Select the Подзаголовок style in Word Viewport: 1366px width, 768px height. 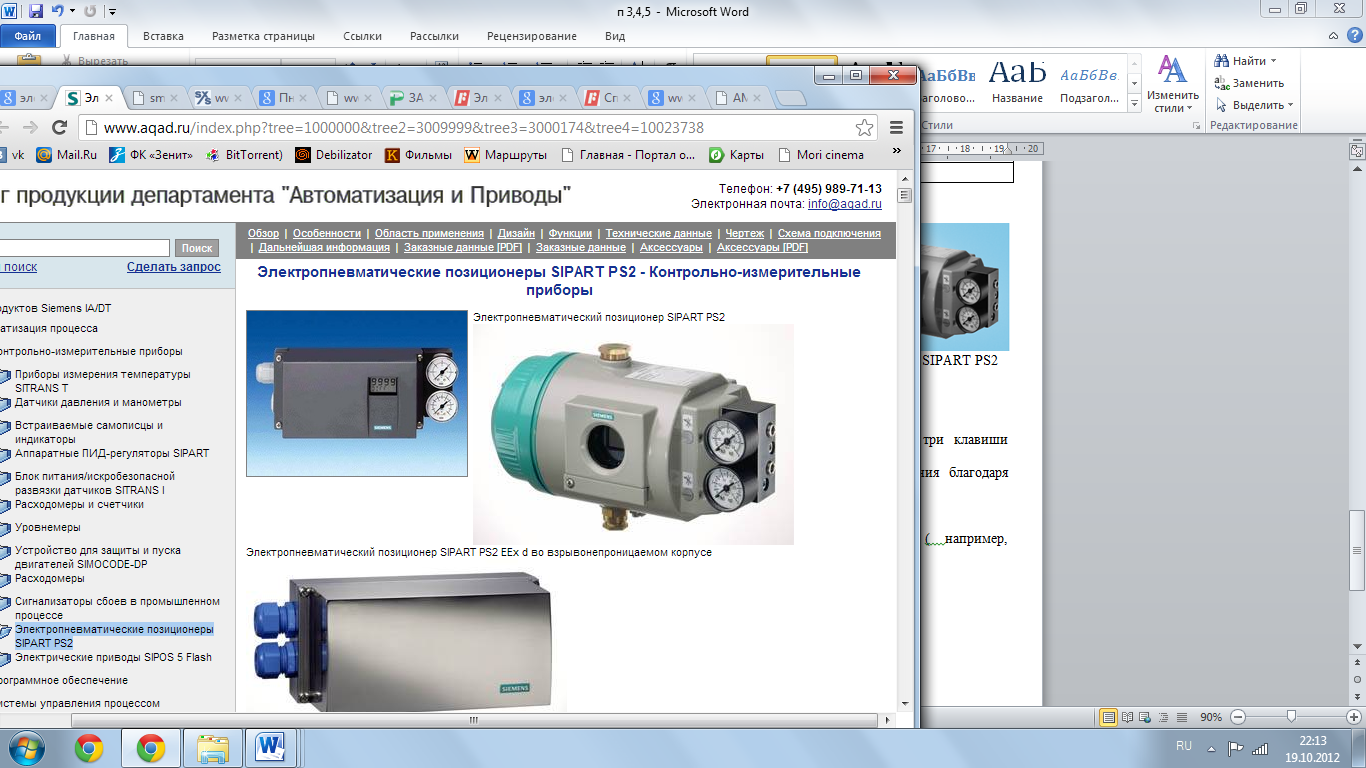(1089, 82)
